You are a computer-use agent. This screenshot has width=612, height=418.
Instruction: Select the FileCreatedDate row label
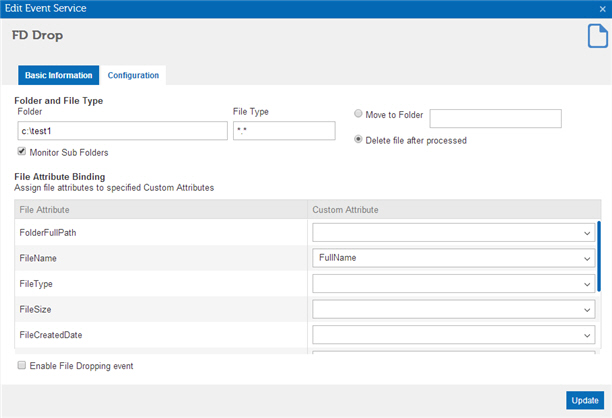click(51, 335)
